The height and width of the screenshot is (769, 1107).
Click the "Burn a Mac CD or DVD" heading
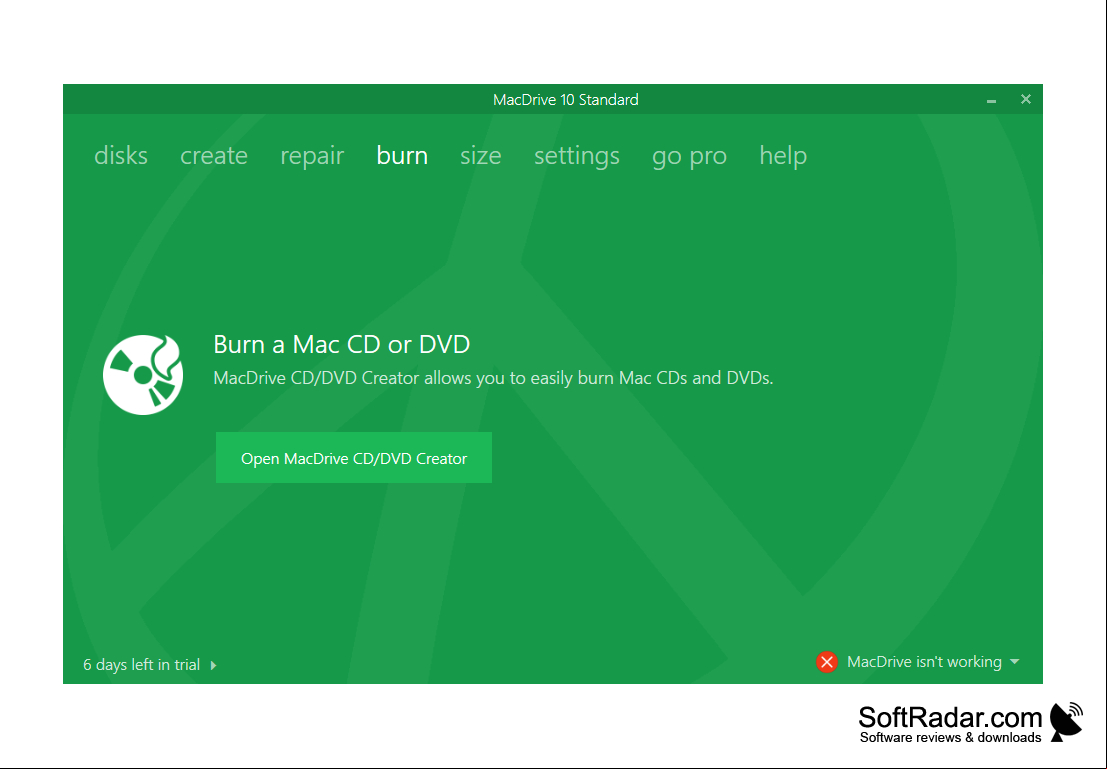(x=342, y=344)
